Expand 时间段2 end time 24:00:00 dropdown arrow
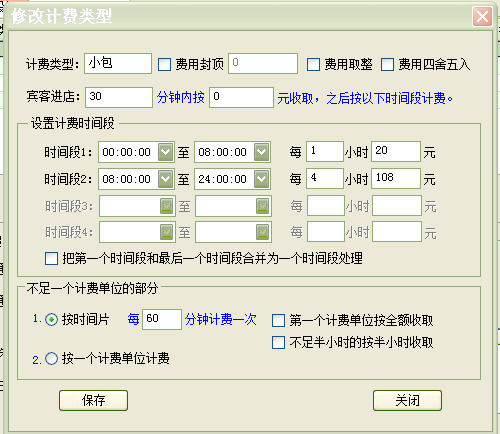The width and height of the screenshot is (500, 434). click(x=262, y=179)
